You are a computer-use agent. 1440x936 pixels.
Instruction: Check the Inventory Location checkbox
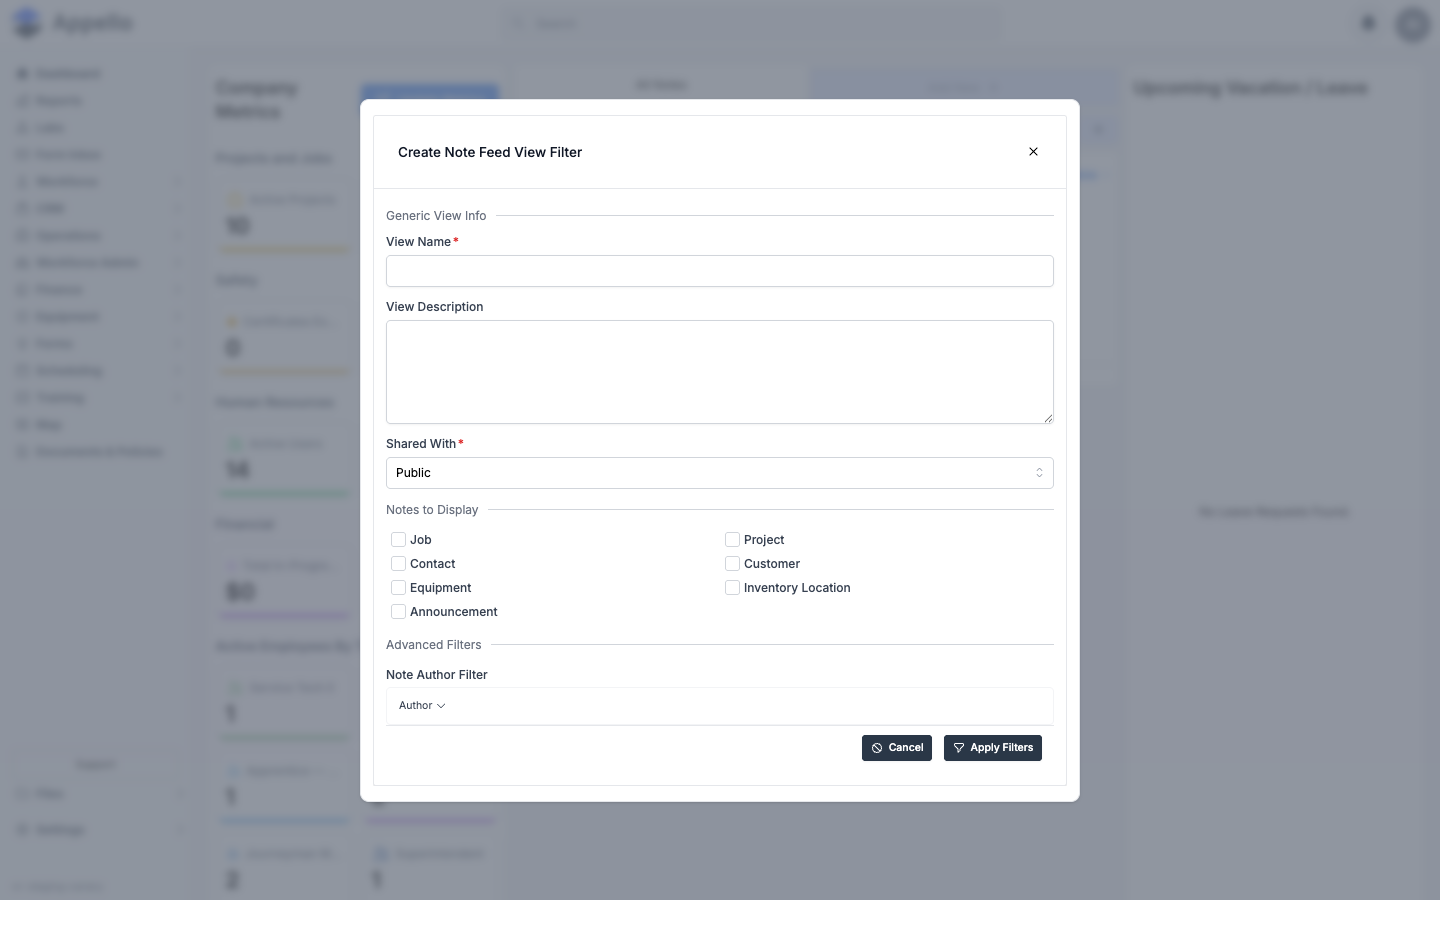(732, 588)
